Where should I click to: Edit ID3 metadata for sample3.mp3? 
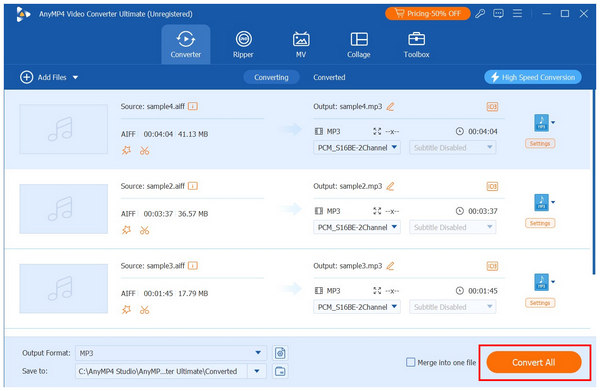pyautogui.click(x=492, y=266)
